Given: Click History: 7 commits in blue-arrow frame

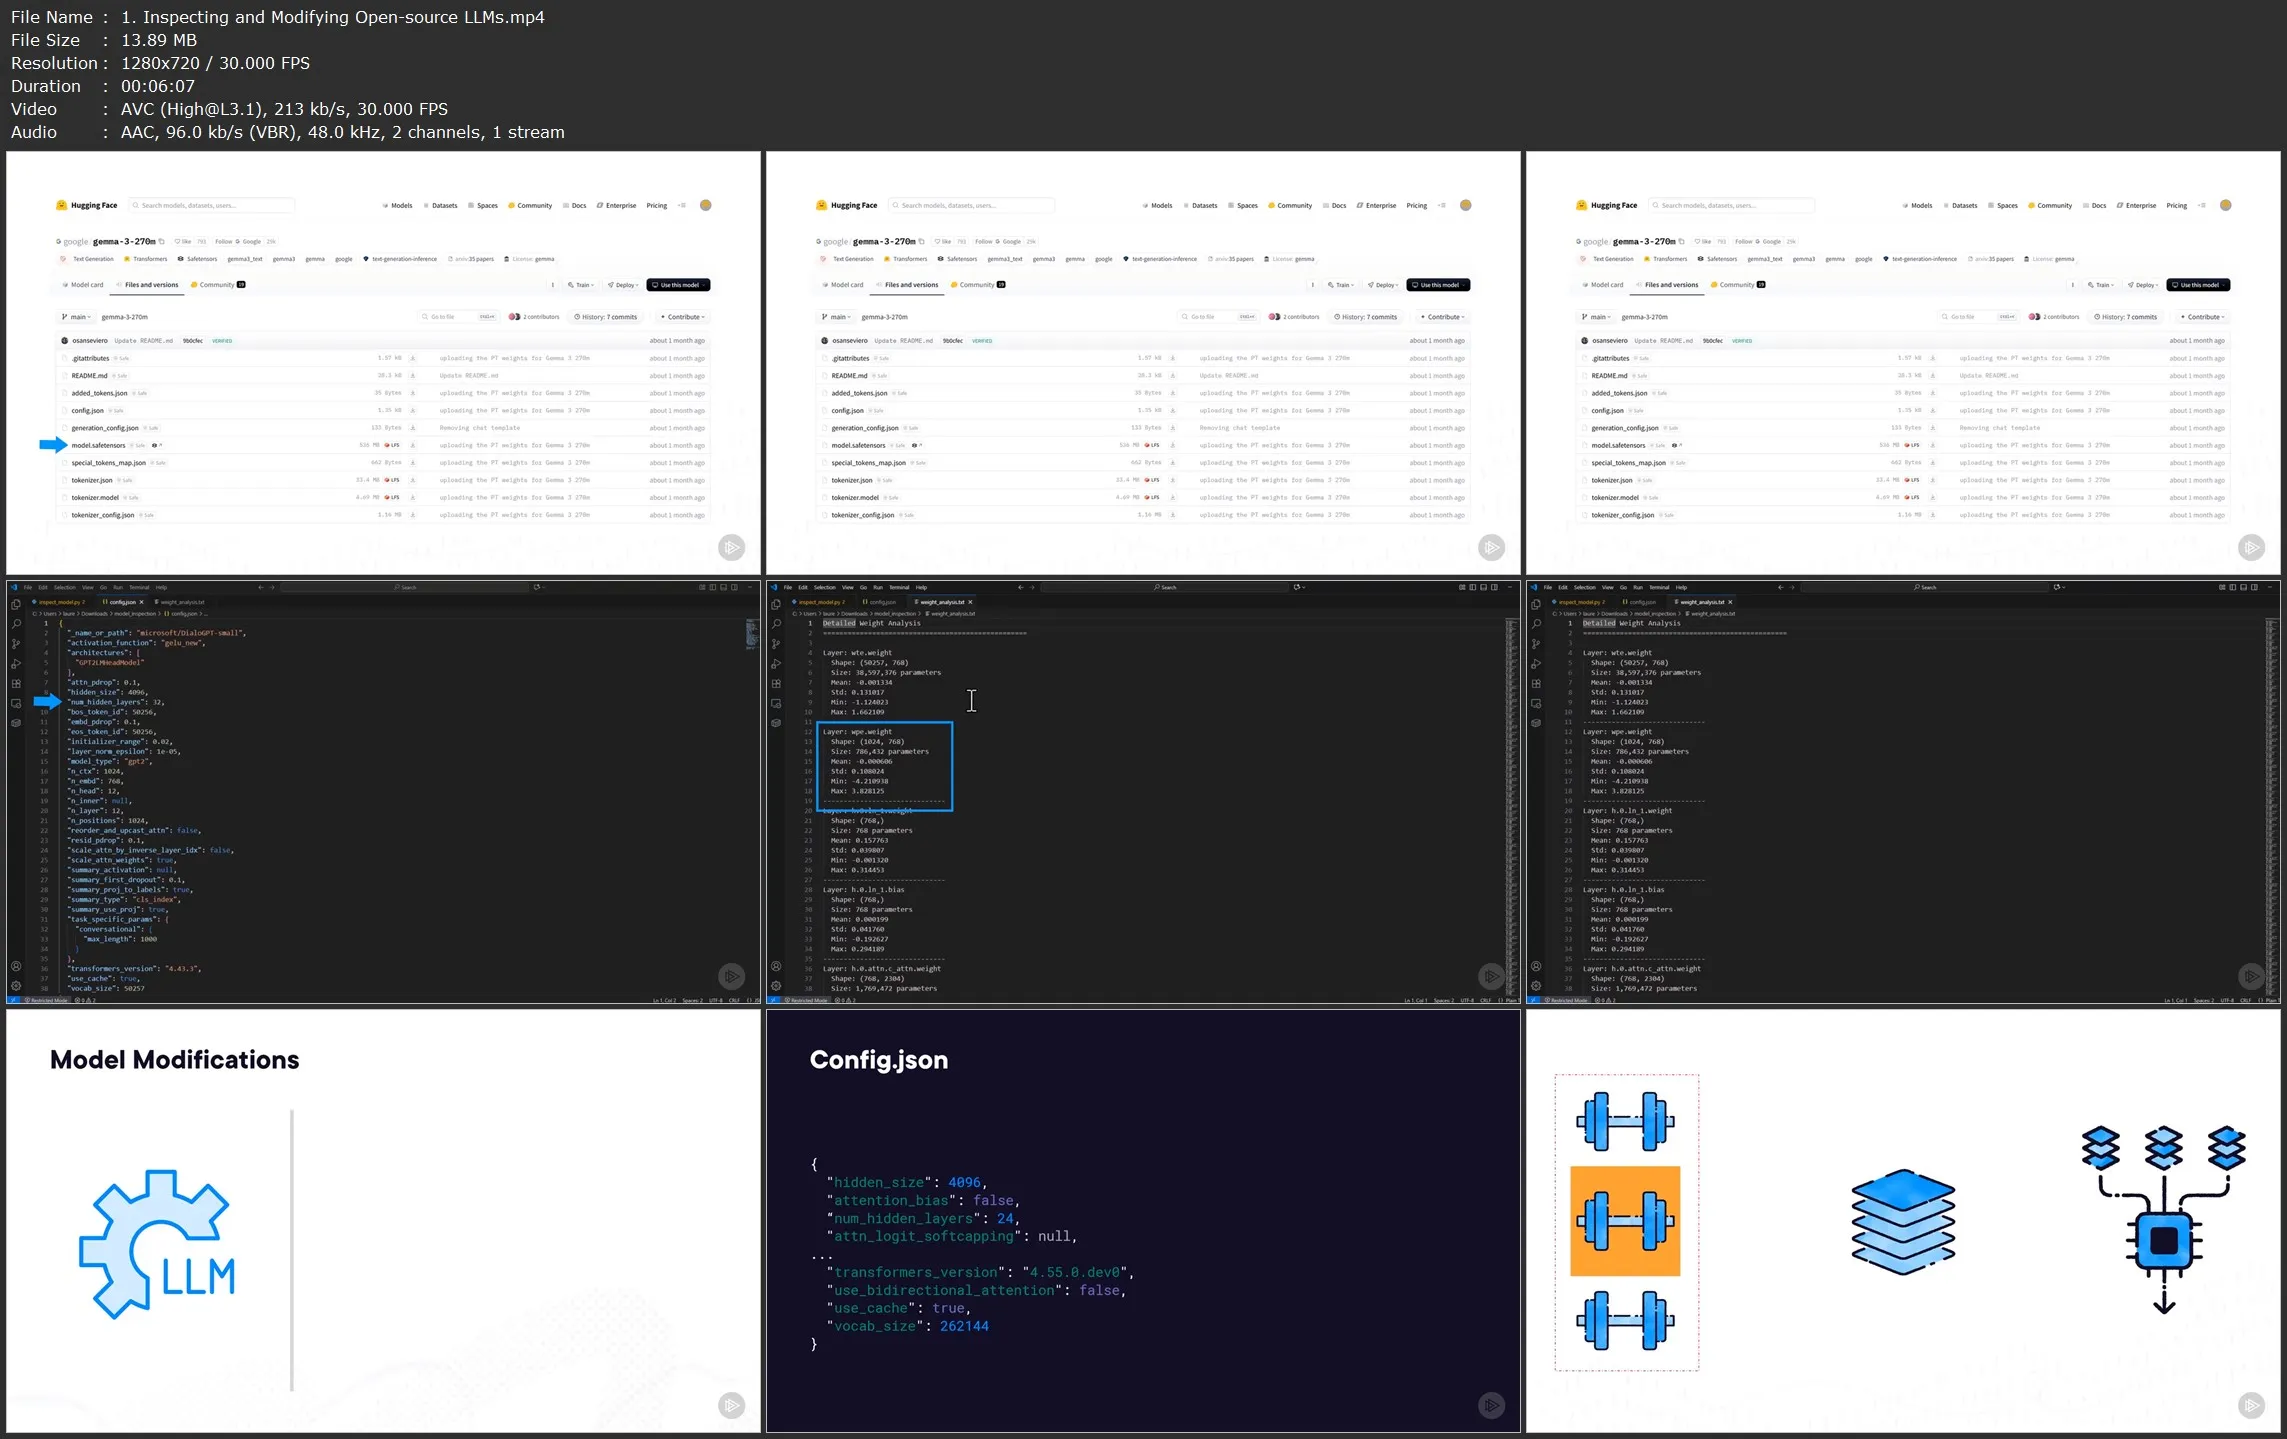Looking at the screenshot, I should [606, 317].
